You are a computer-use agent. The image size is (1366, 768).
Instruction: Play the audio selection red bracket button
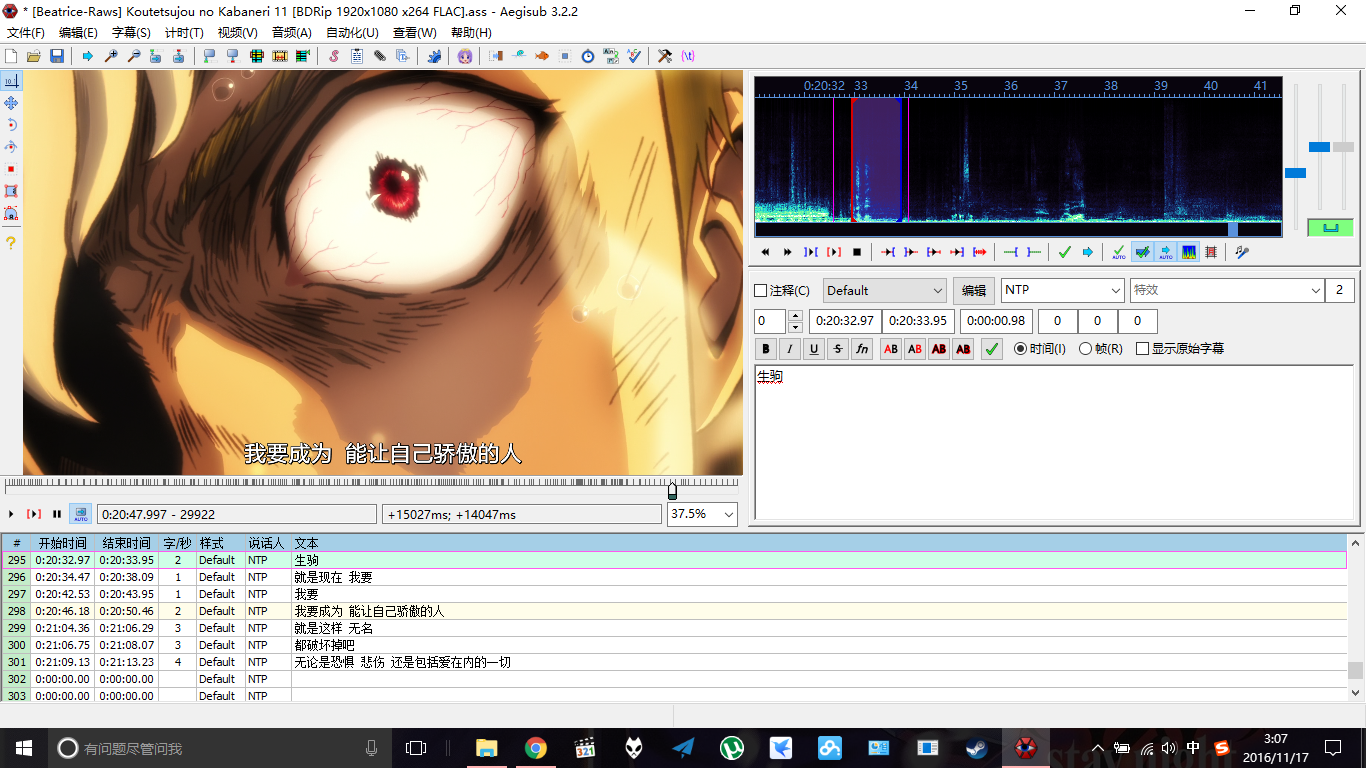pos(834,252)
